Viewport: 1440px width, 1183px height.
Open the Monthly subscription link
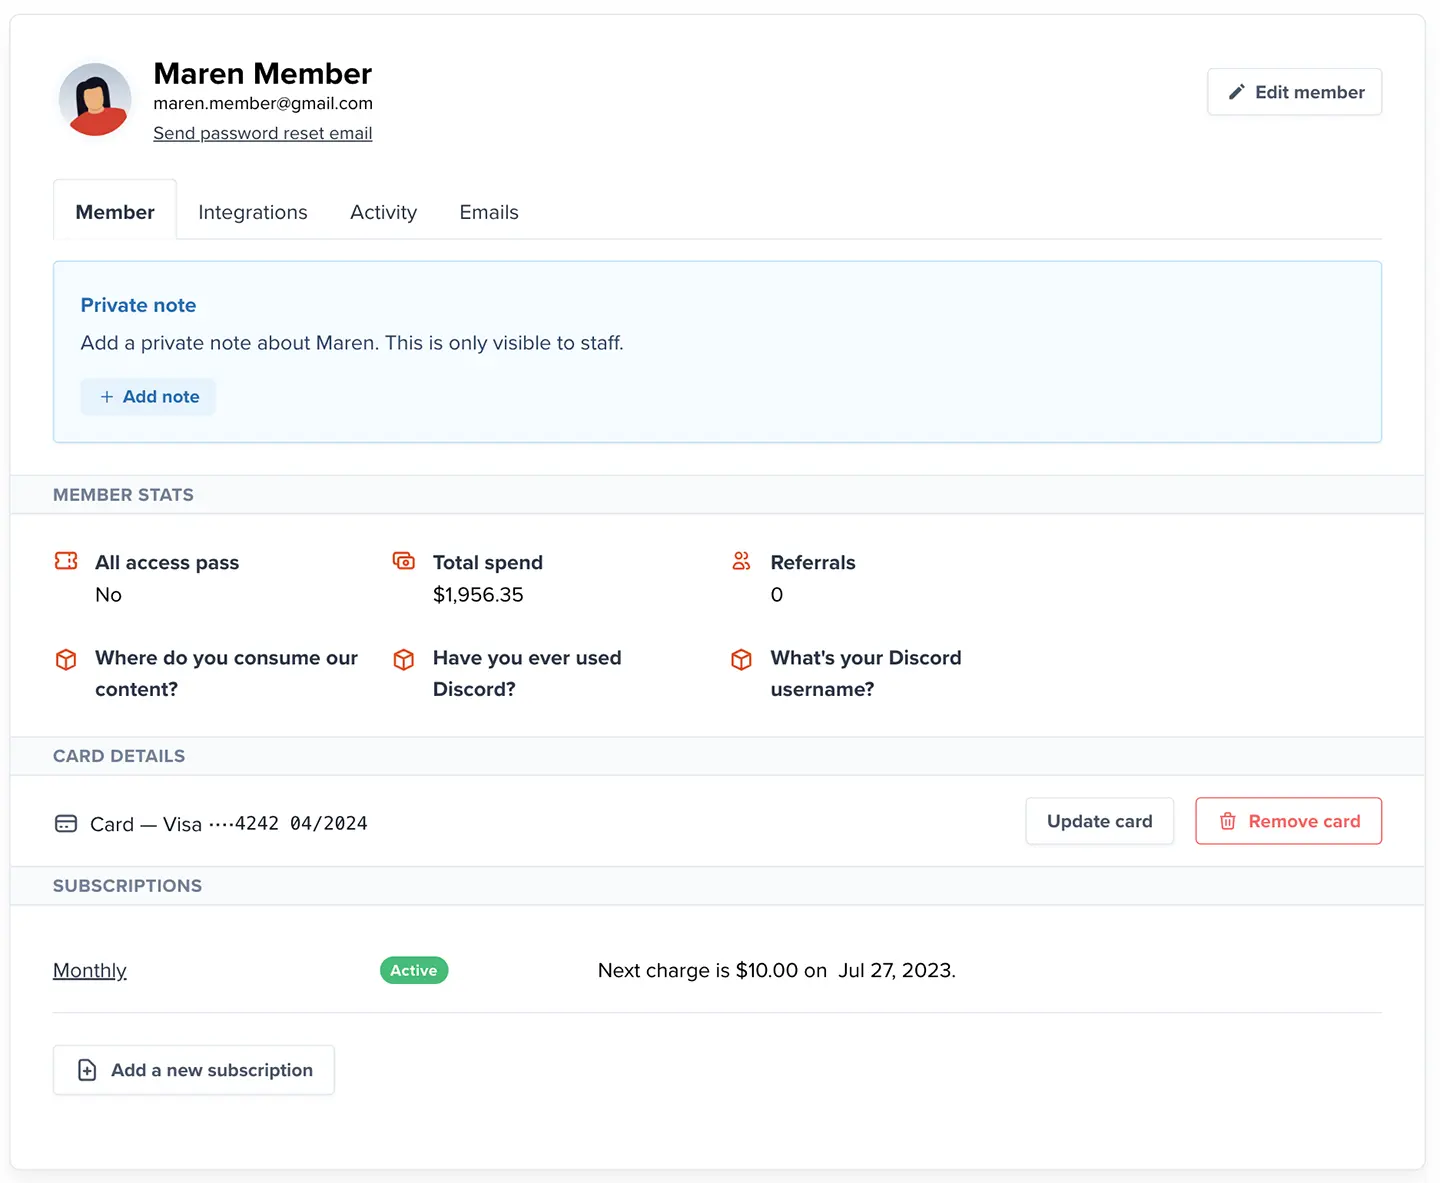(90, 970)
